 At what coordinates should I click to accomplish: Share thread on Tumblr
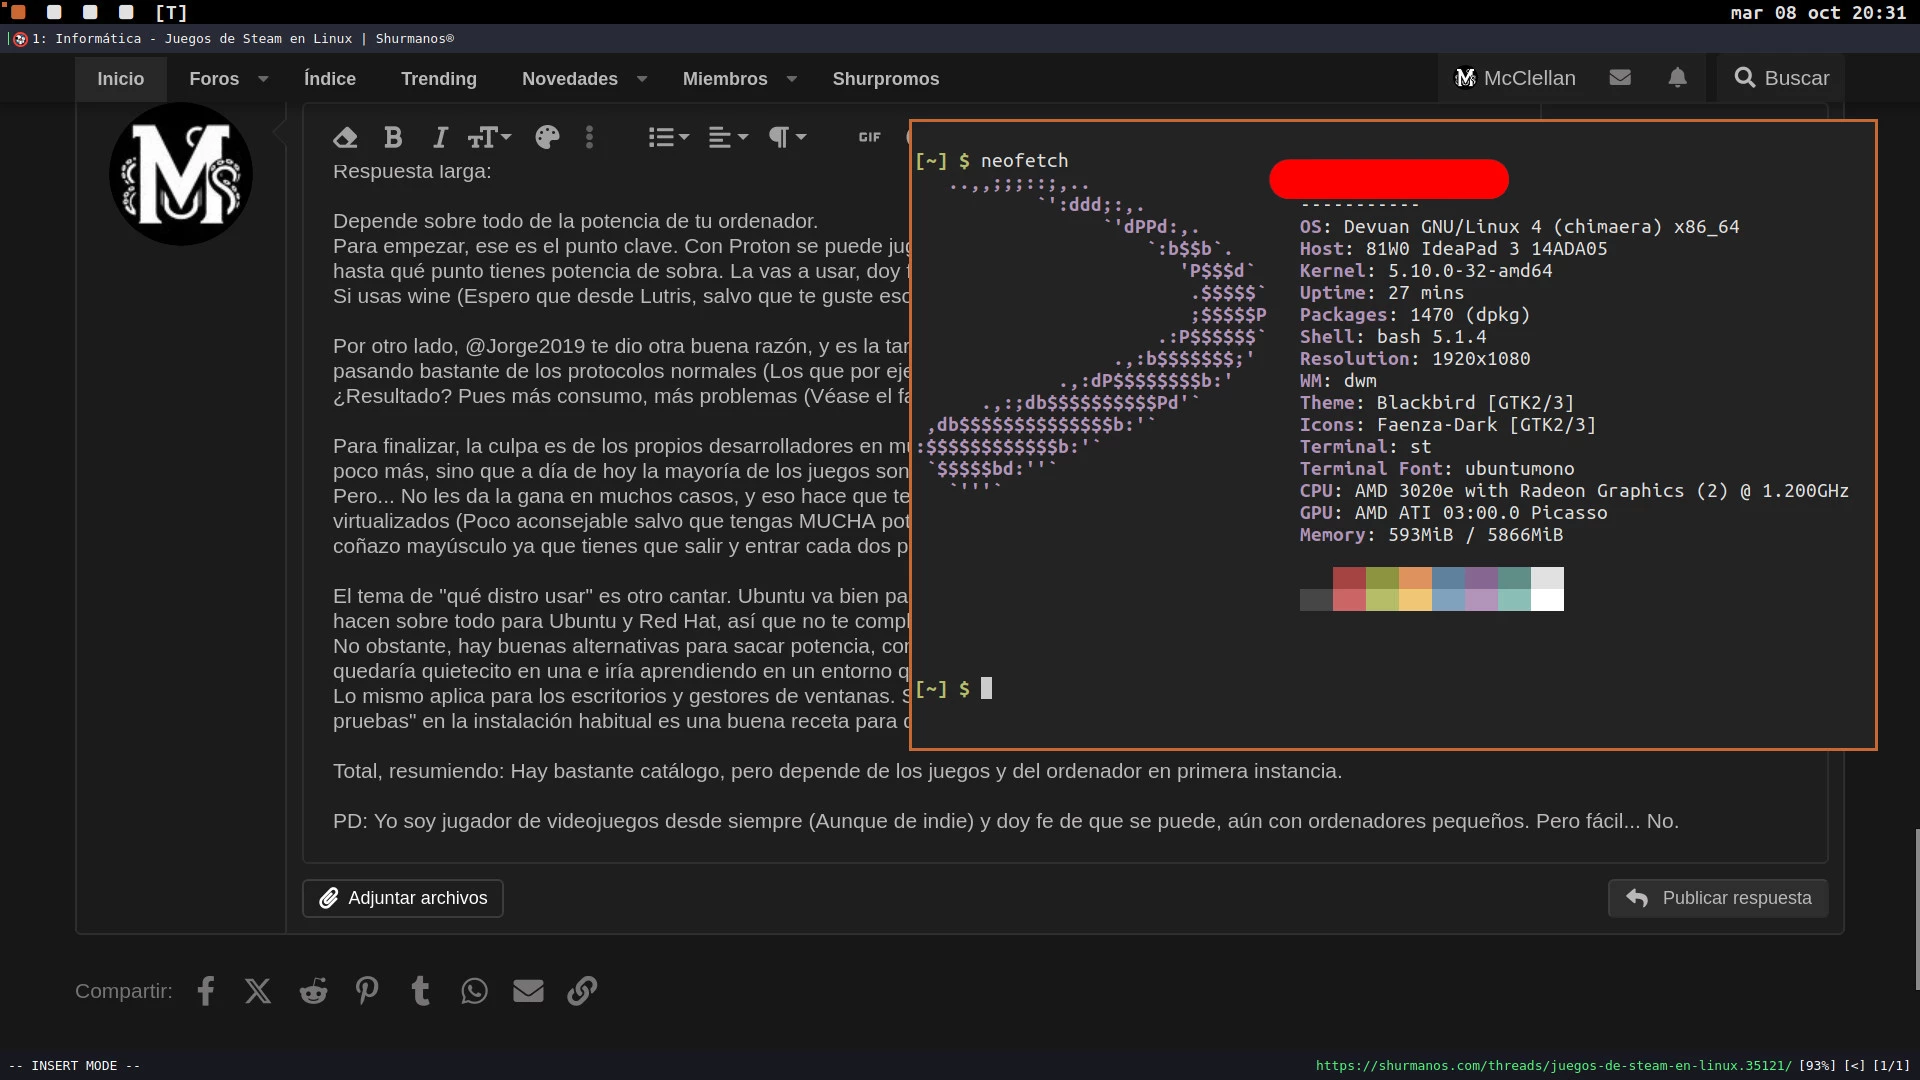coord(421,991)
